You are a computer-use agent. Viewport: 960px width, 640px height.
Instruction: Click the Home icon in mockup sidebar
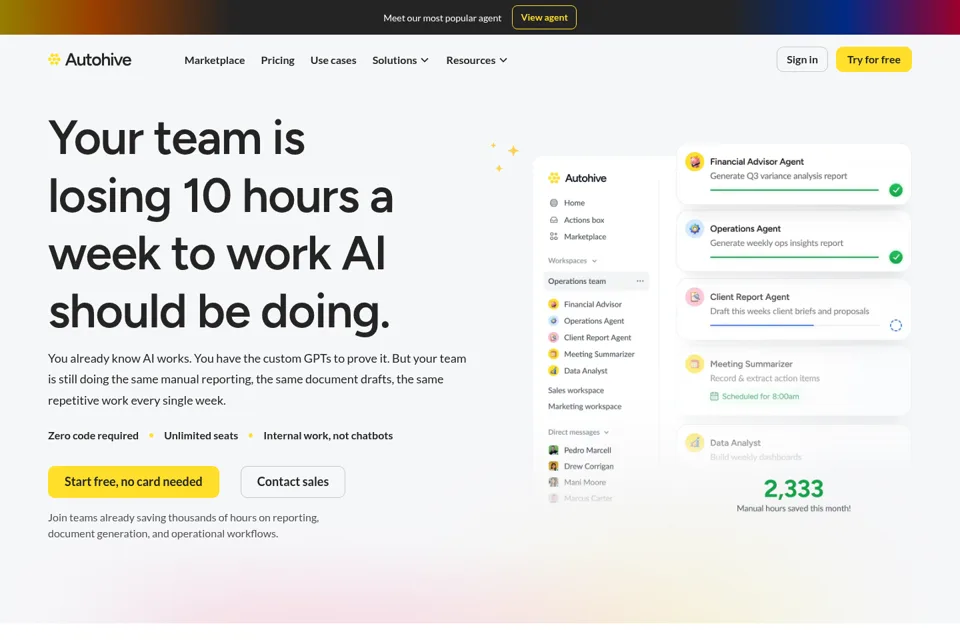(x=553, y=203)
